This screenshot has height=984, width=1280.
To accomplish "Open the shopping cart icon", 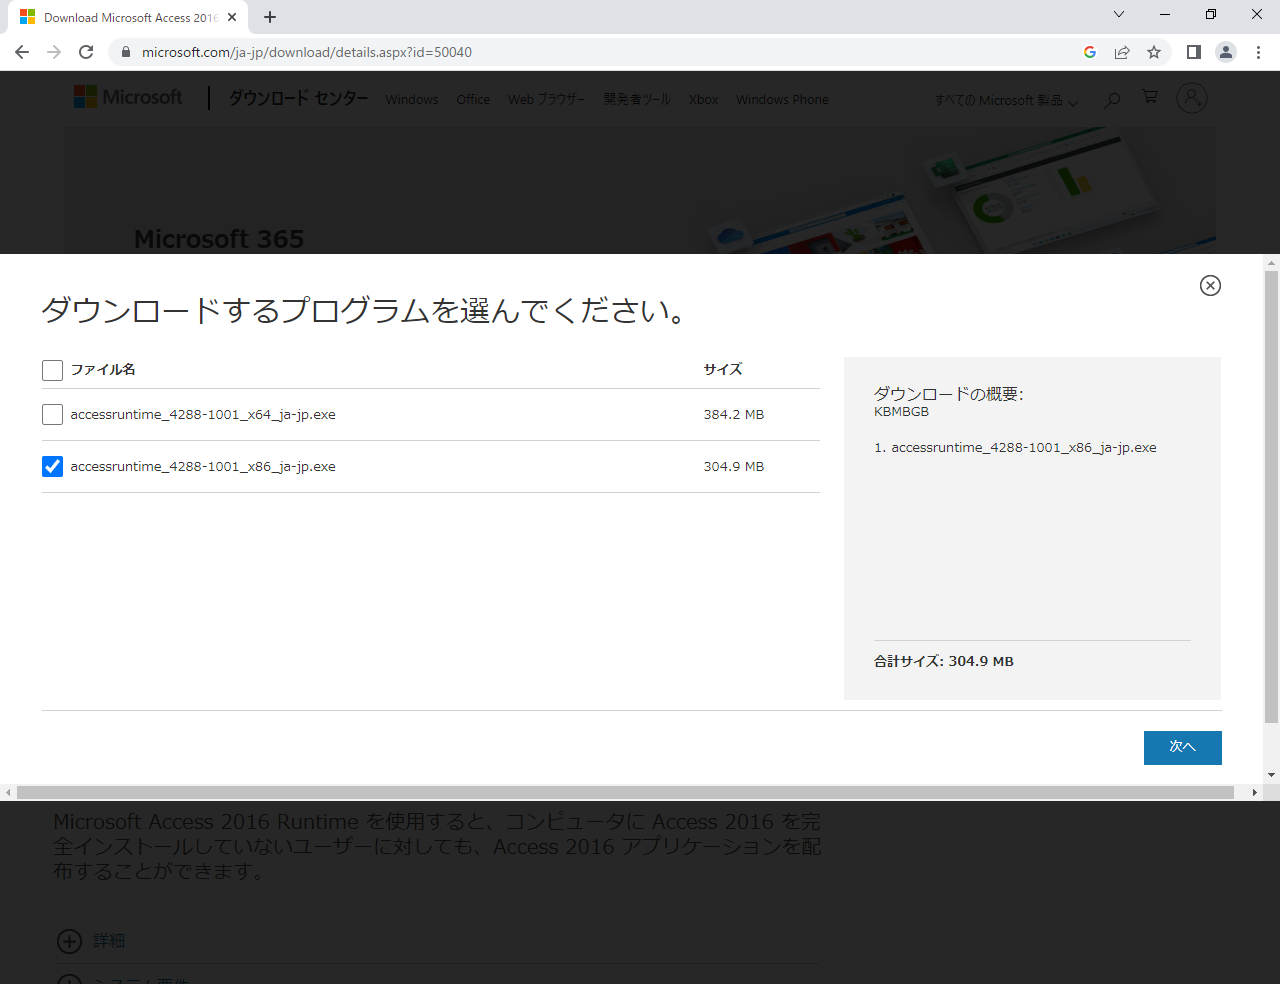I will coord(1150,97).
